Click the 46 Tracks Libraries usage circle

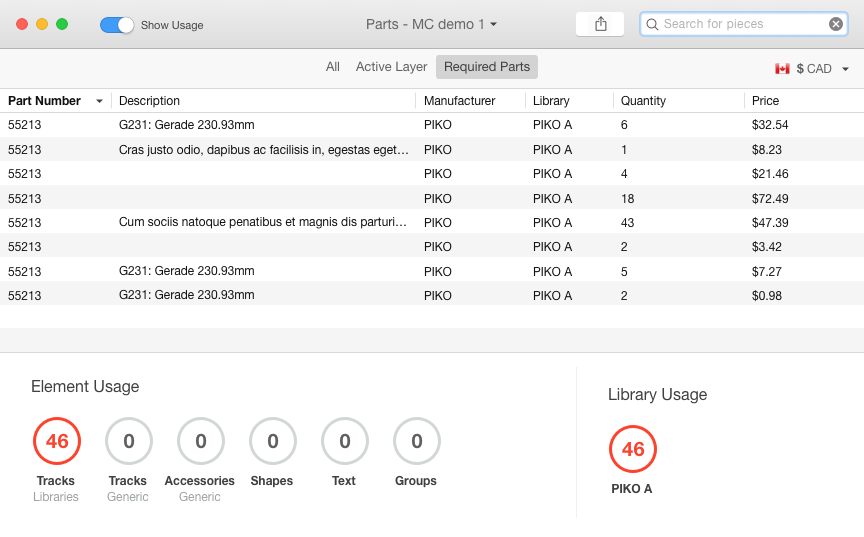click(x=57, y=441)
